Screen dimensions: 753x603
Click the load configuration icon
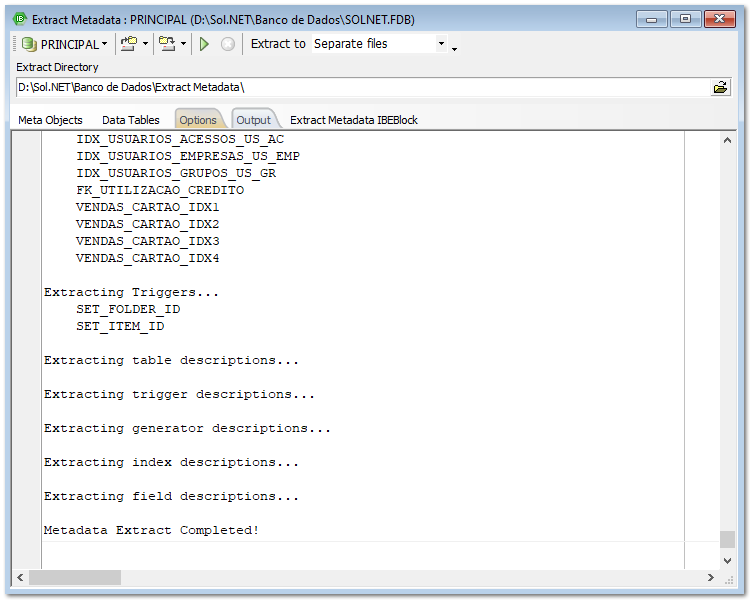[129, 44]
